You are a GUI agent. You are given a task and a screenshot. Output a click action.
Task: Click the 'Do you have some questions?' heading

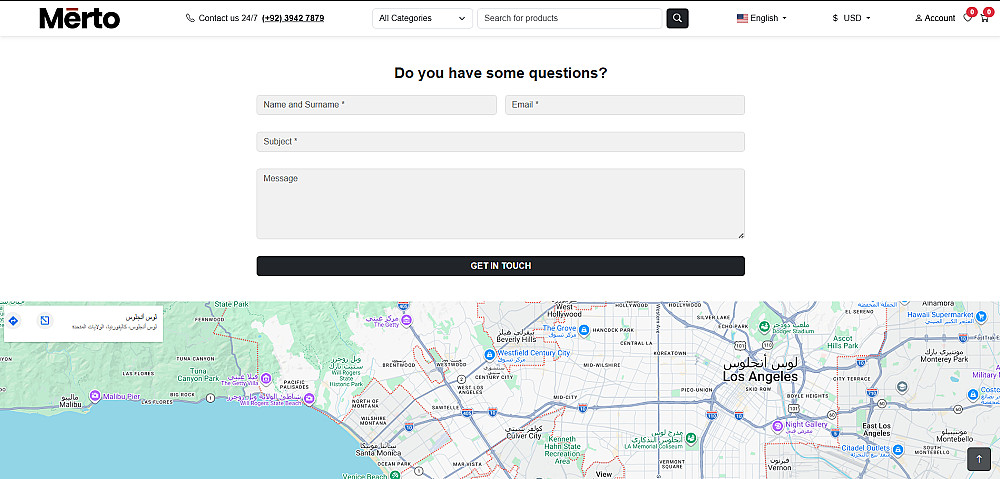pos(501,73)
